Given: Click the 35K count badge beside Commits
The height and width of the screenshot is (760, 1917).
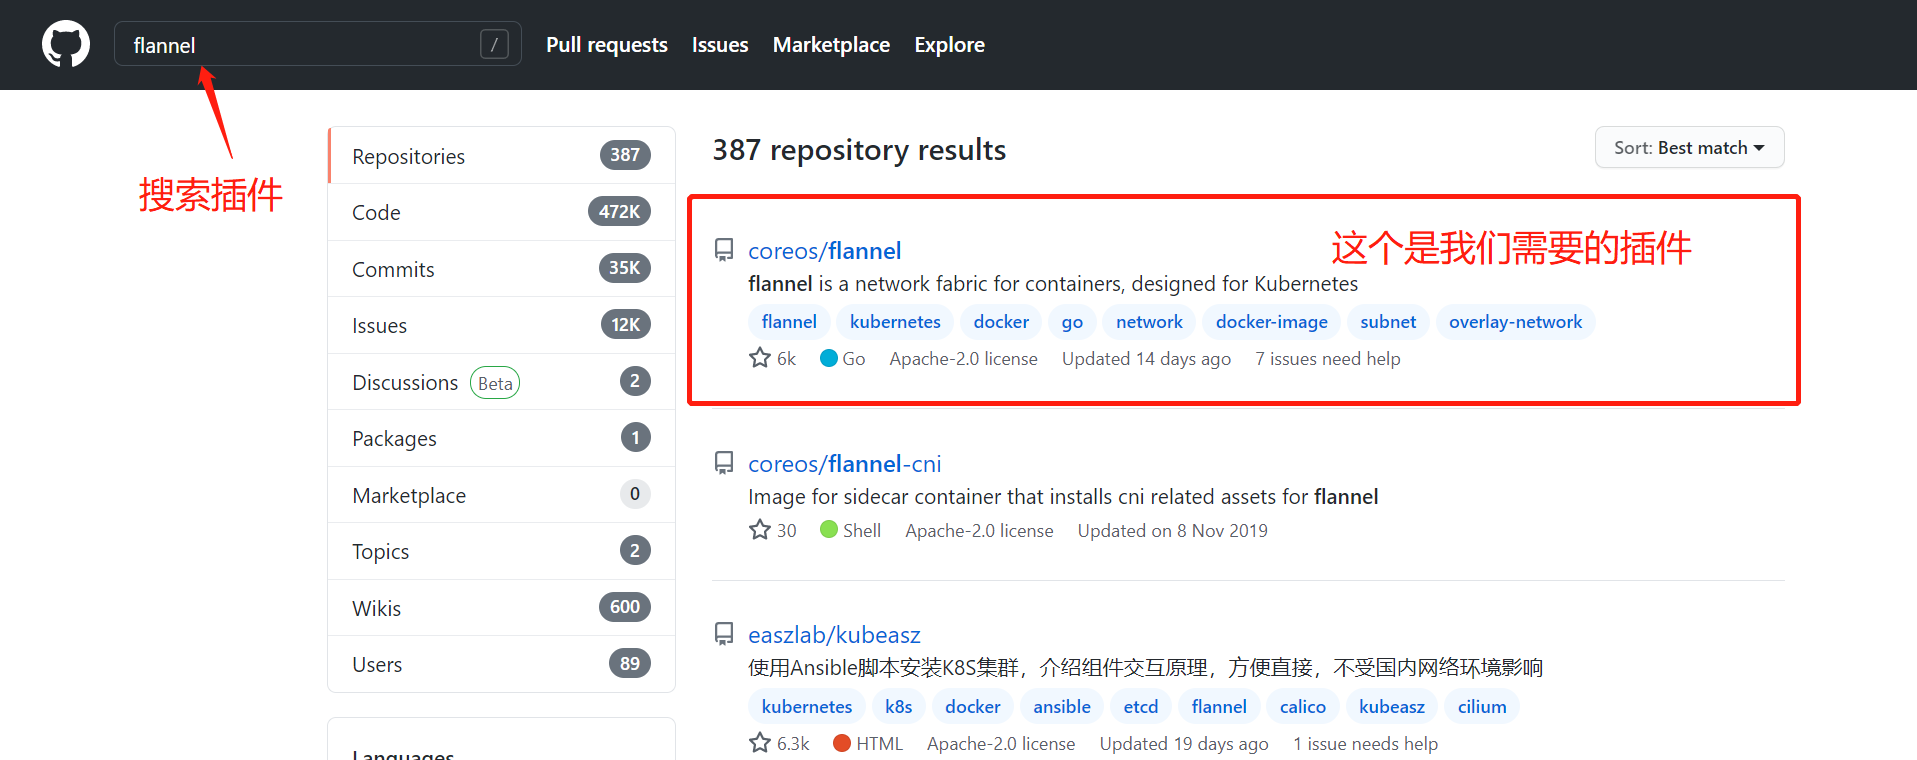Looking at the screenshot, I should click(x=624, y=268).
